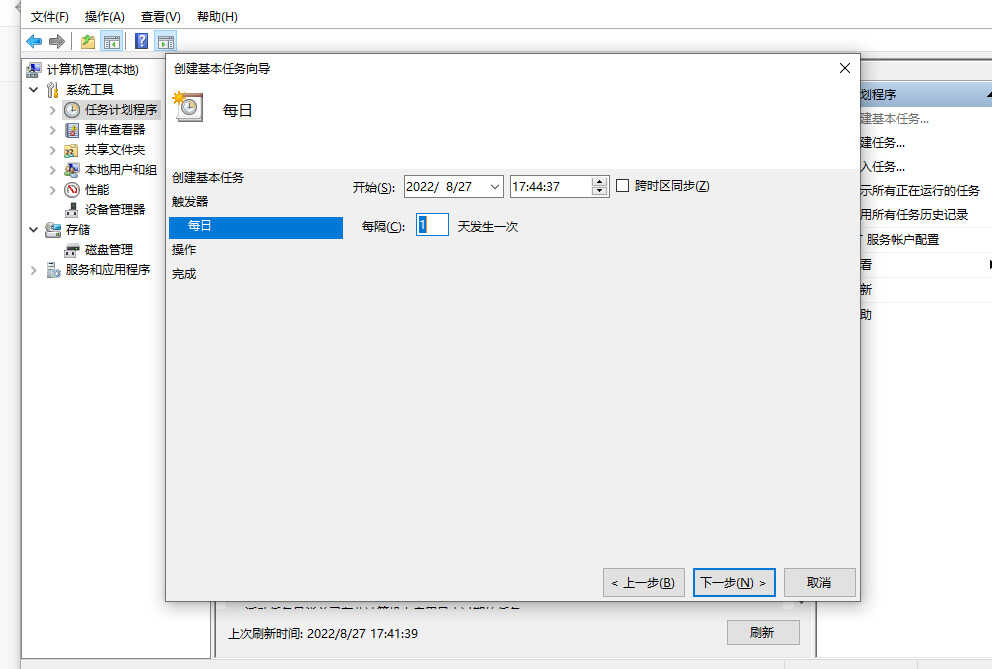This screenshot has height=669, width=992.
Task: Click the 取消 button
Action: [x=819, y=582]
